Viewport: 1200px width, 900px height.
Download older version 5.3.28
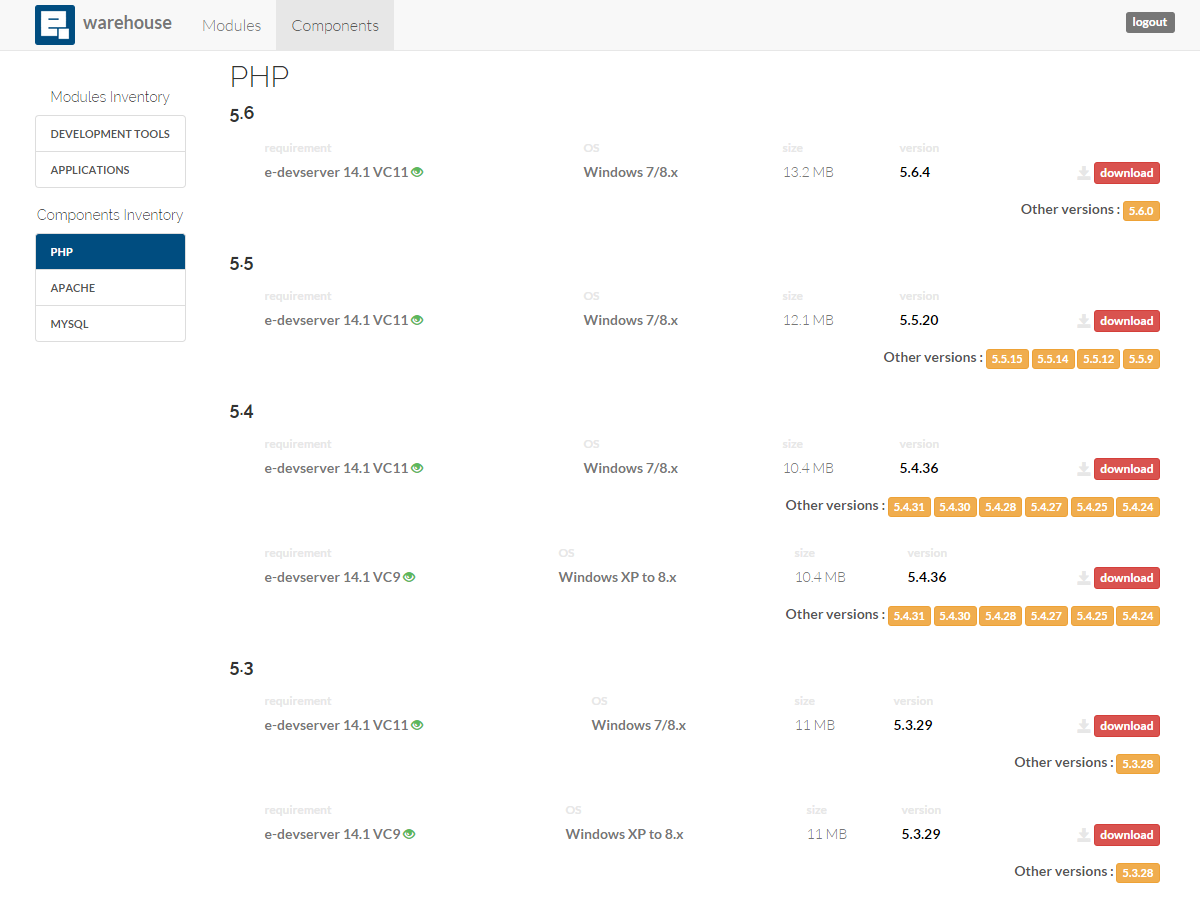tap(1138, 763)
